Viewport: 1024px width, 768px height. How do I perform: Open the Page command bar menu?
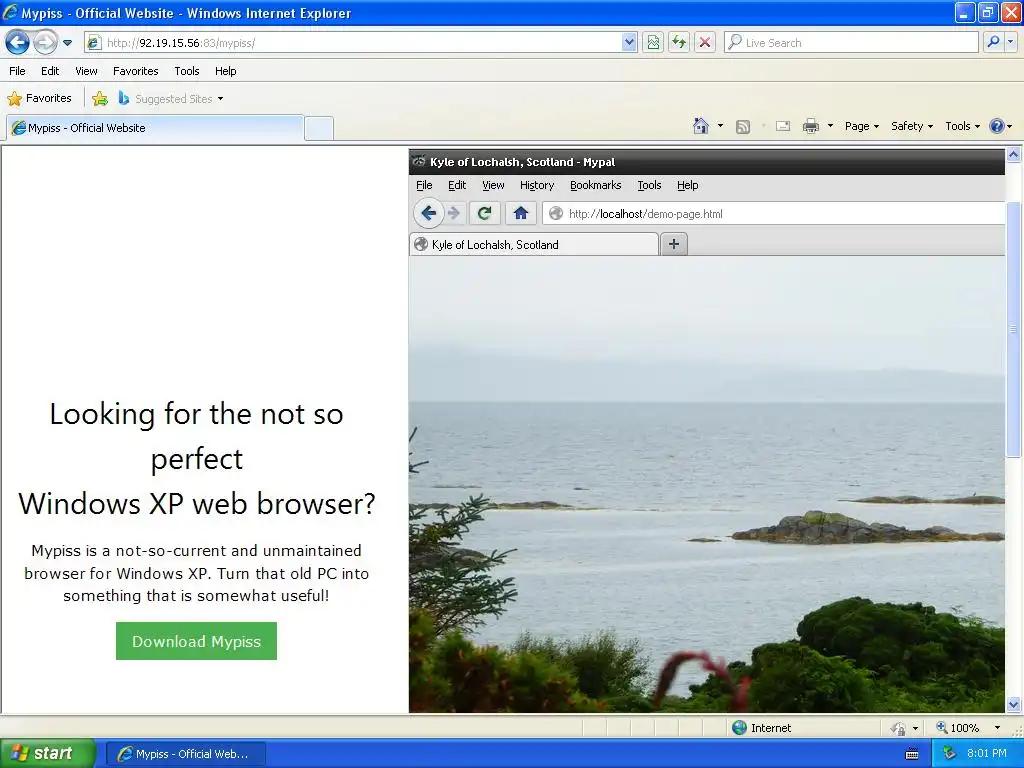[x=861, y=126]
